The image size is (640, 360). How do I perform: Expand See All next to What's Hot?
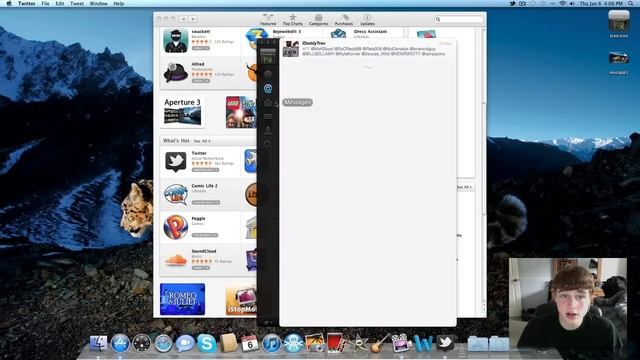pos(202,141)
